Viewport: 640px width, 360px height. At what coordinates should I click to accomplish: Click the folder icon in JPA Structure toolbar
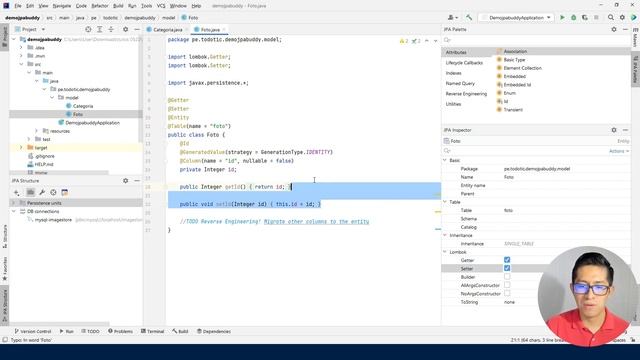click(30, 192)
